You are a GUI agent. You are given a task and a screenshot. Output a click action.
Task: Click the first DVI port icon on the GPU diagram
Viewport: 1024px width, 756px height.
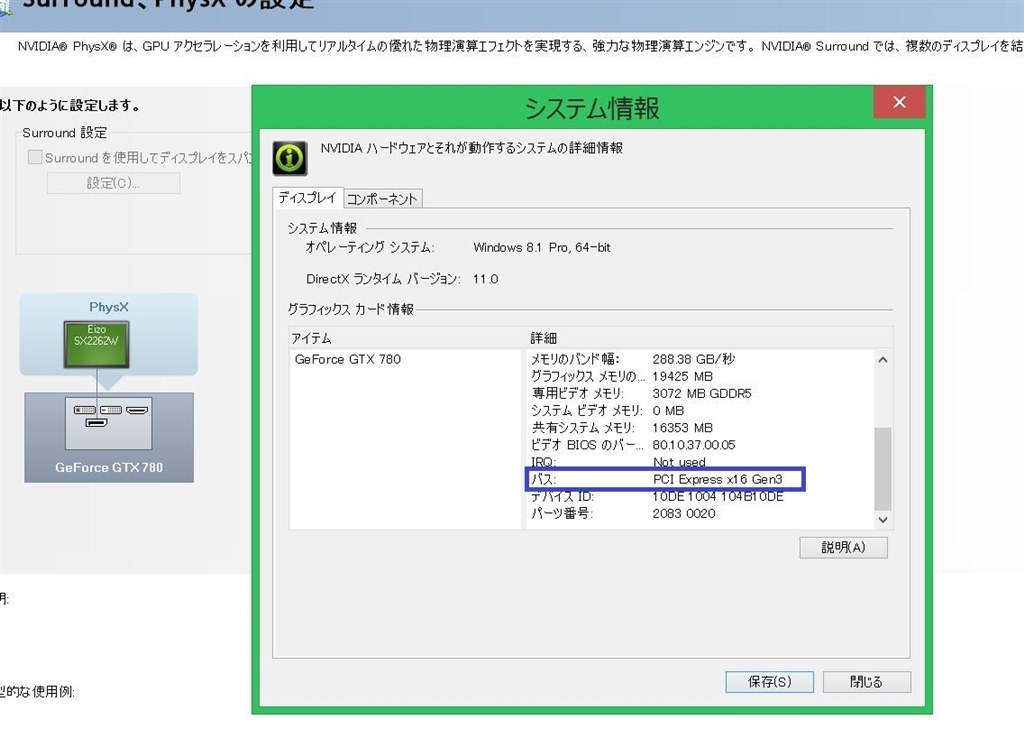click(x=85, y=410)
